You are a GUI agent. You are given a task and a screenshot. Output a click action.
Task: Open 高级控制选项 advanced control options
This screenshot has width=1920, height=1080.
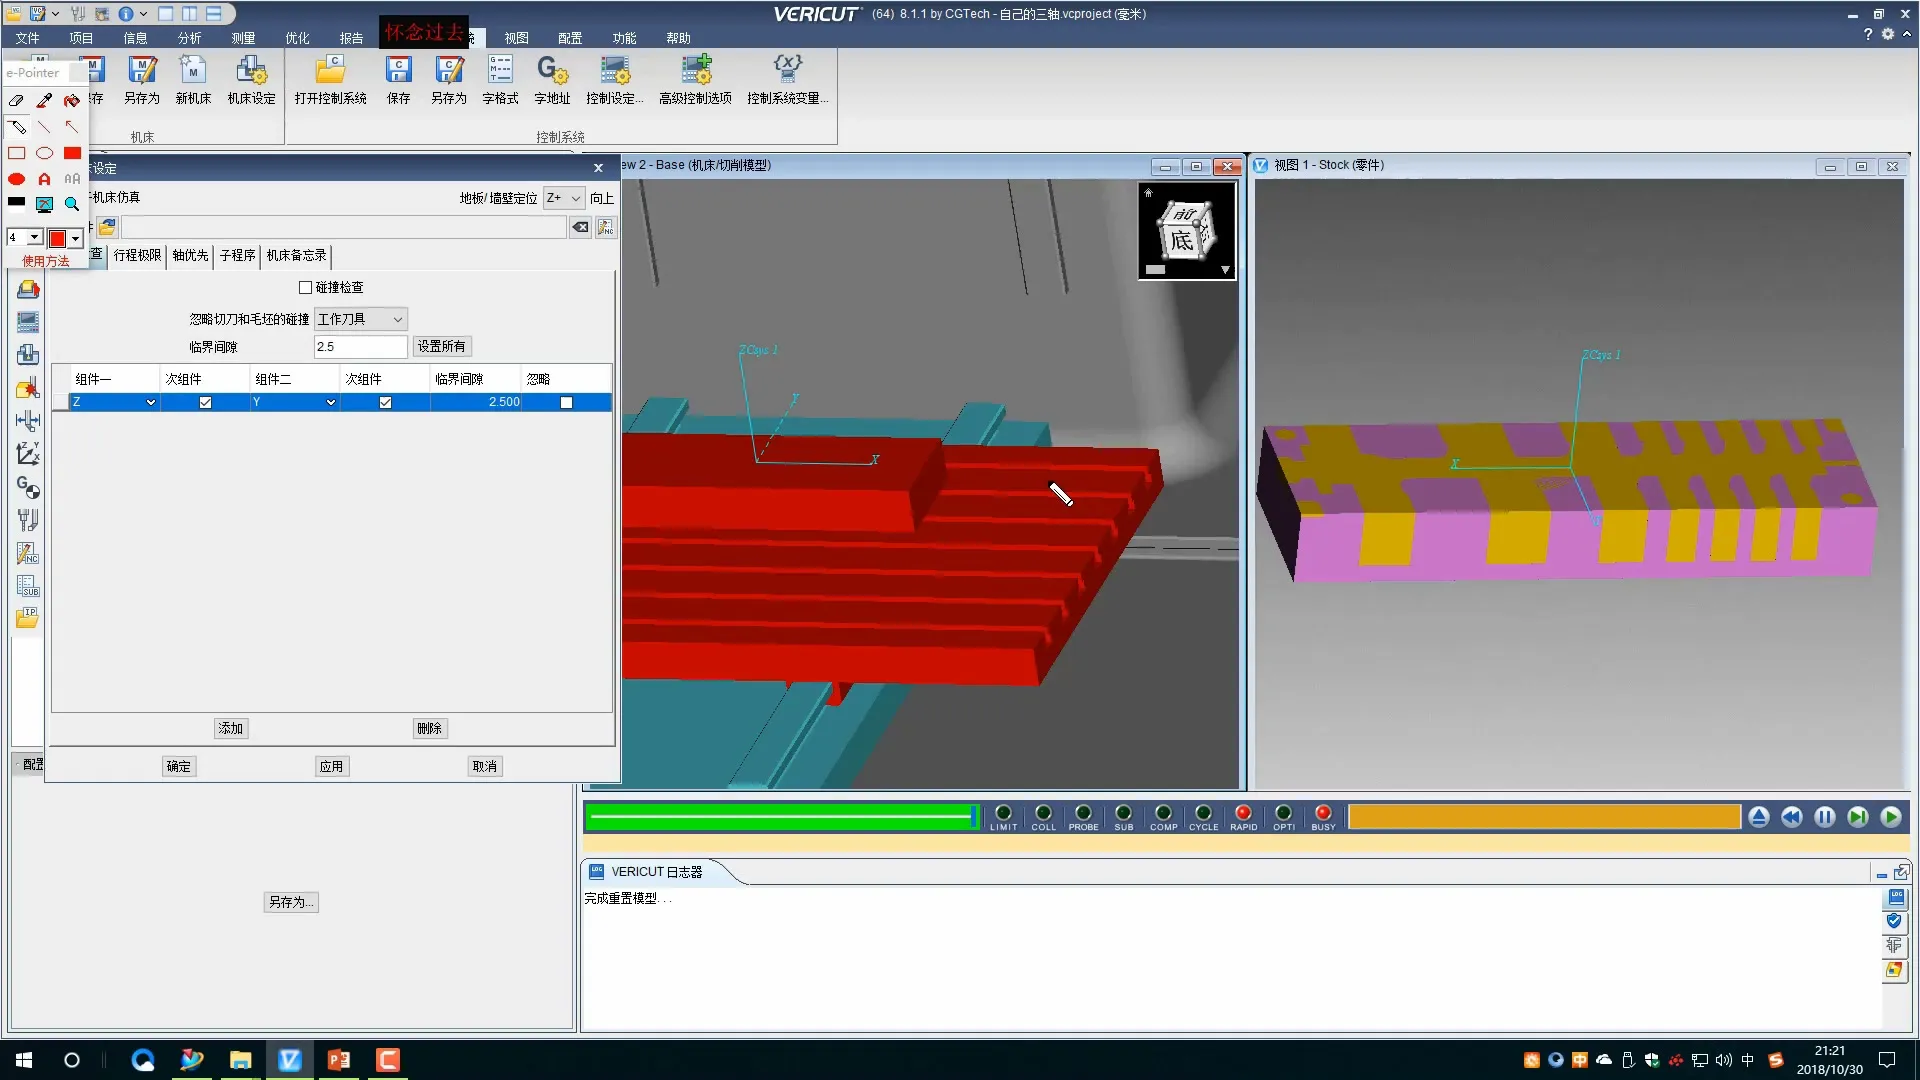click(x=695, y=70)
